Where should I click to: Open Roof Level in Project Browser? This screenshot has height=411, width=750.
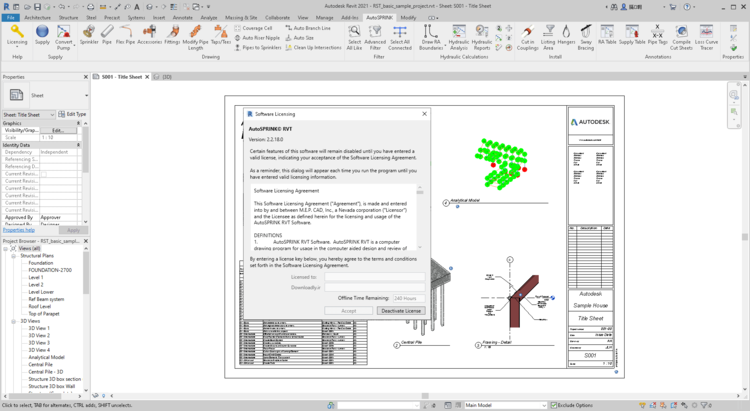tap(39, 306)
